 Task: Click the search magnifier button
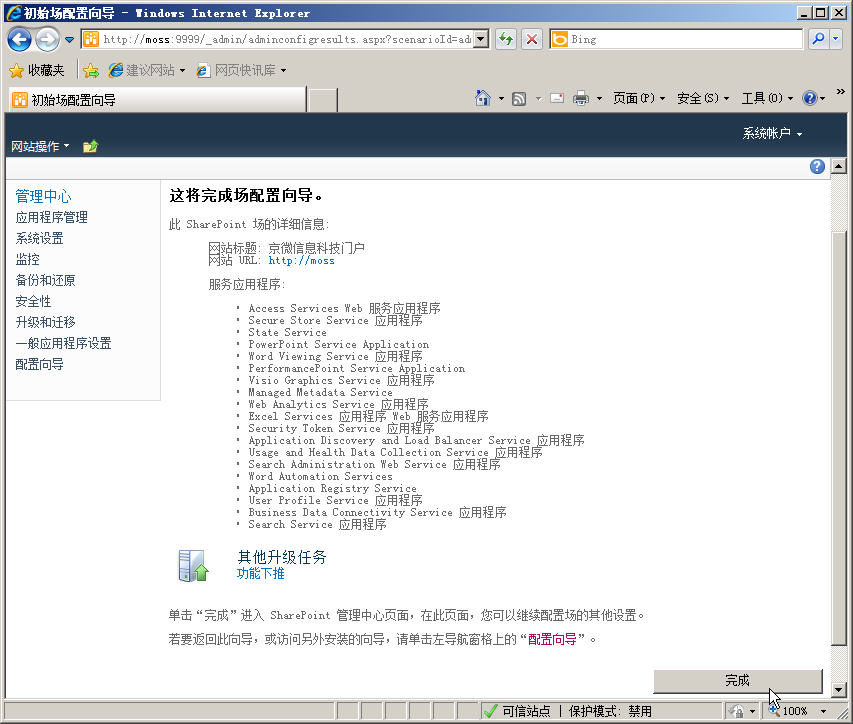coord(818,39)
